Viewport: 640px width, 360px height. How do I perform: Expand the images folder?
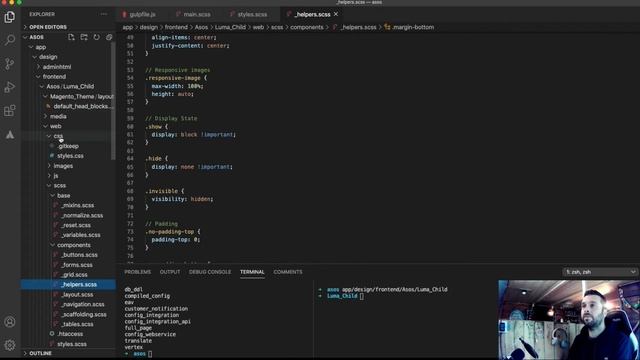click(x=68, y=166)
